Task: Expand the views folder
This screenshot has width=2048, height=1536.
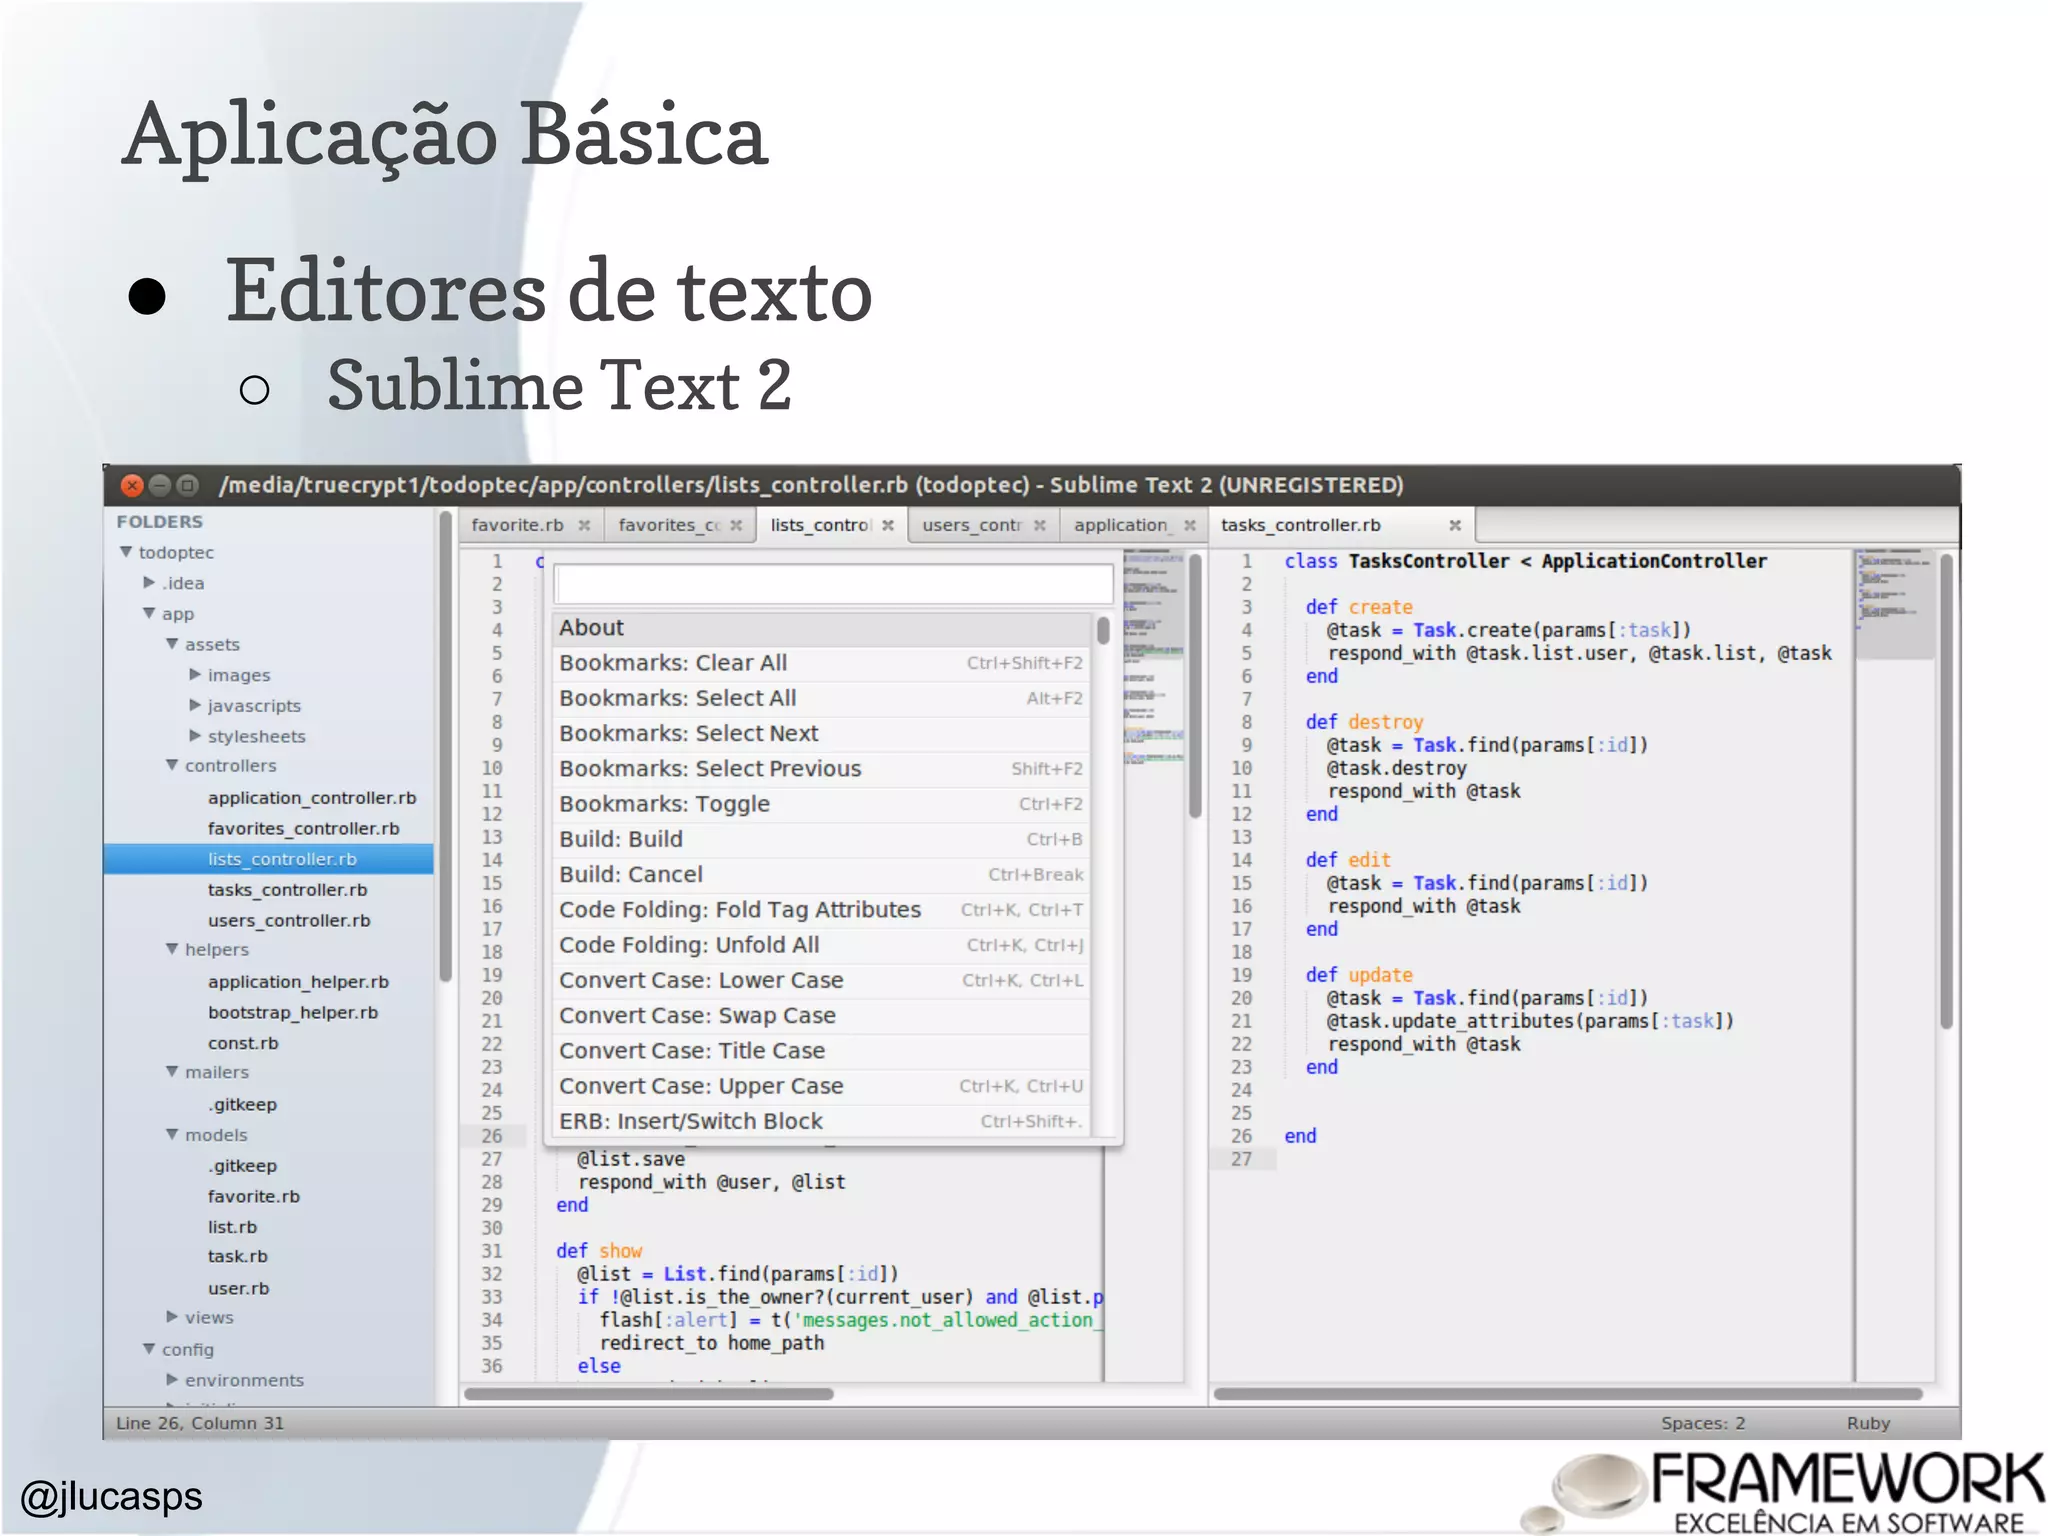Action: tap(172, 1318)
